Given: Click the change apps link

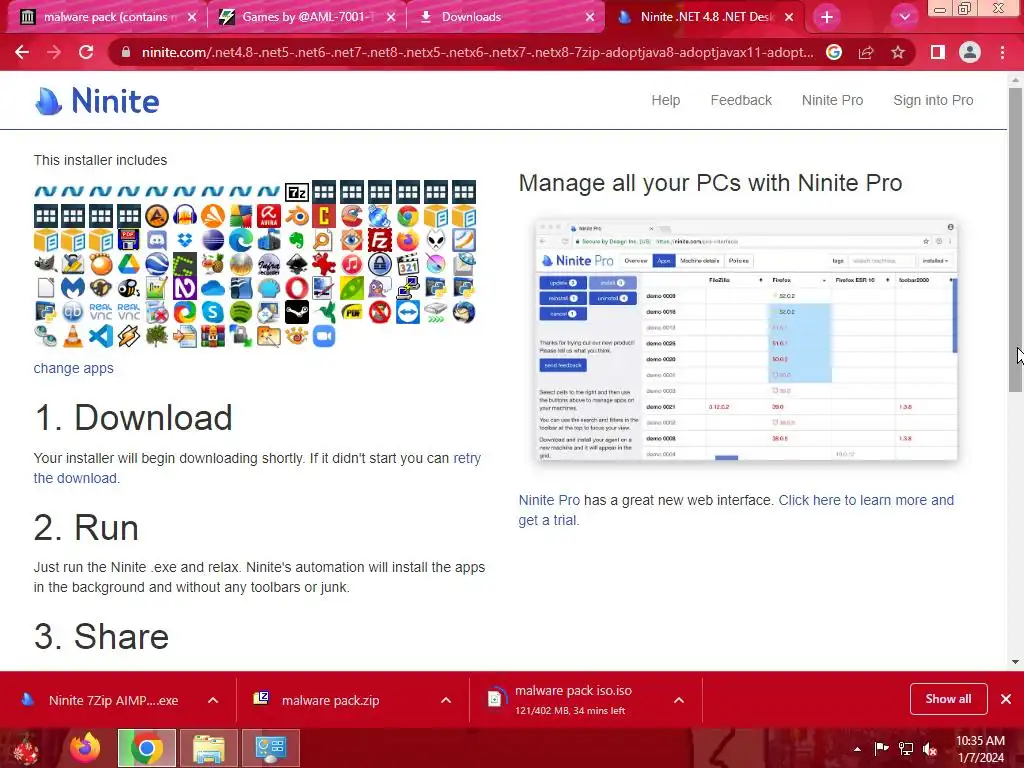Looking at the screenshot, I should pos(73,368).
